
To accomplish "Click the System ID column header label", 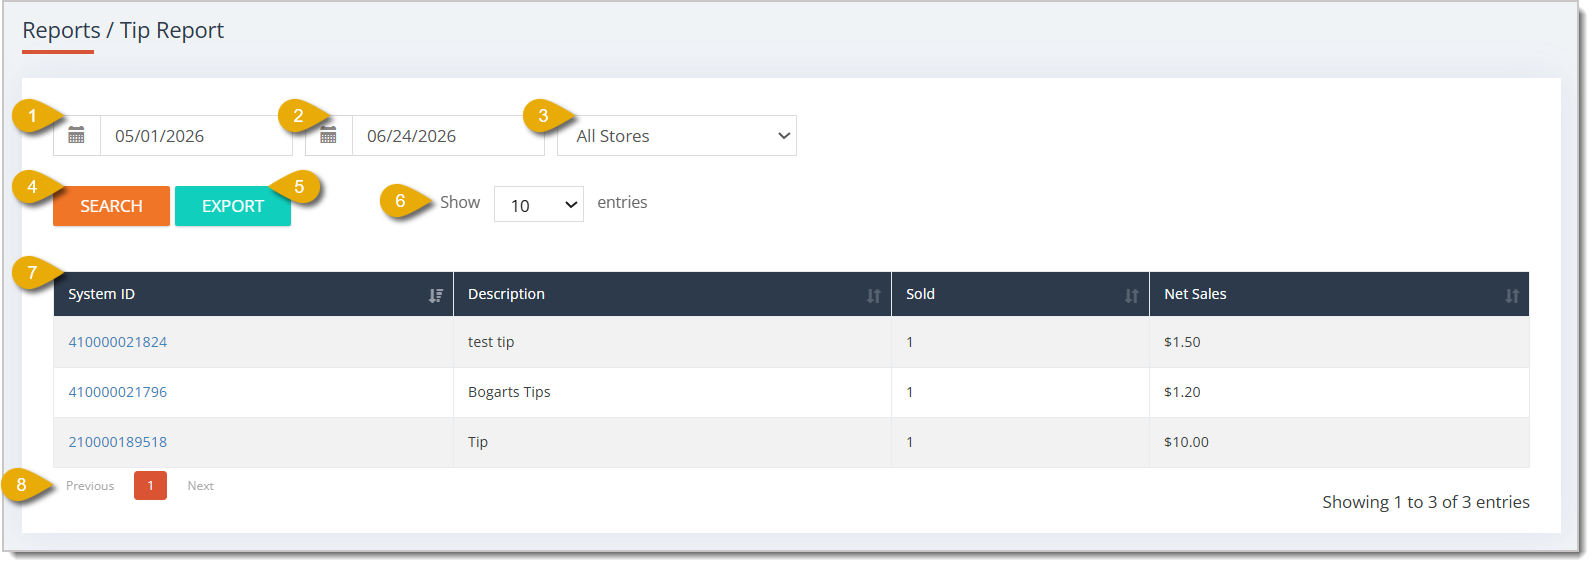I will tap(101, 294).
